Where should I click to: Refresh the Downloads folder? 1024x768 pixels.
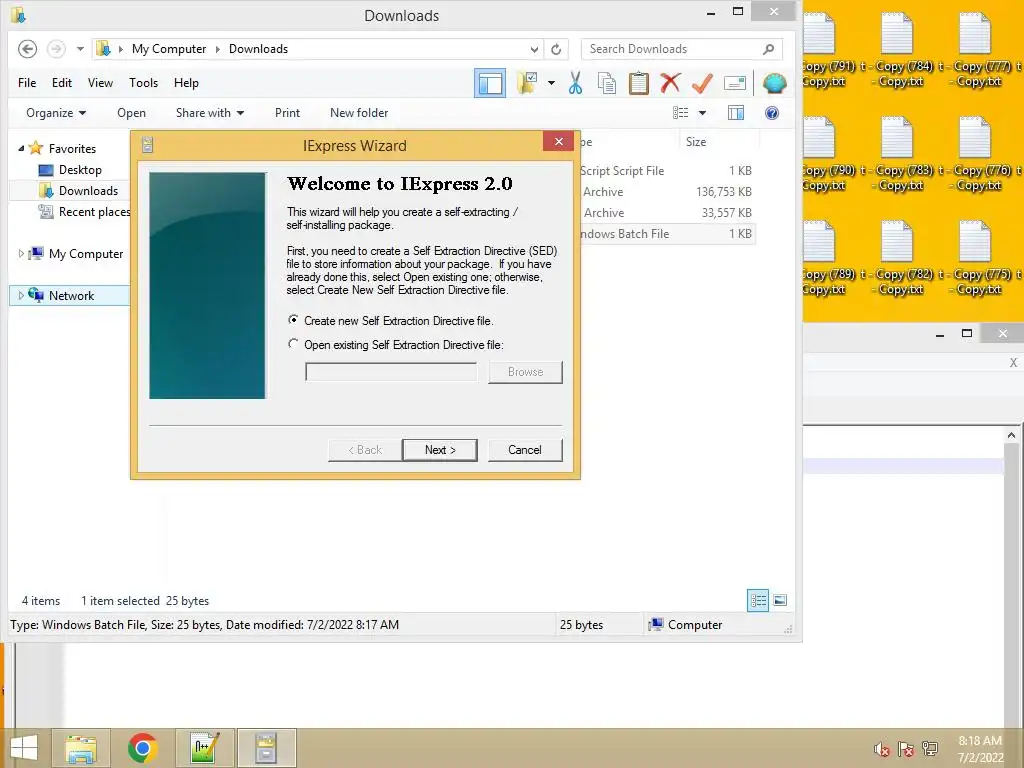point(556,49)
